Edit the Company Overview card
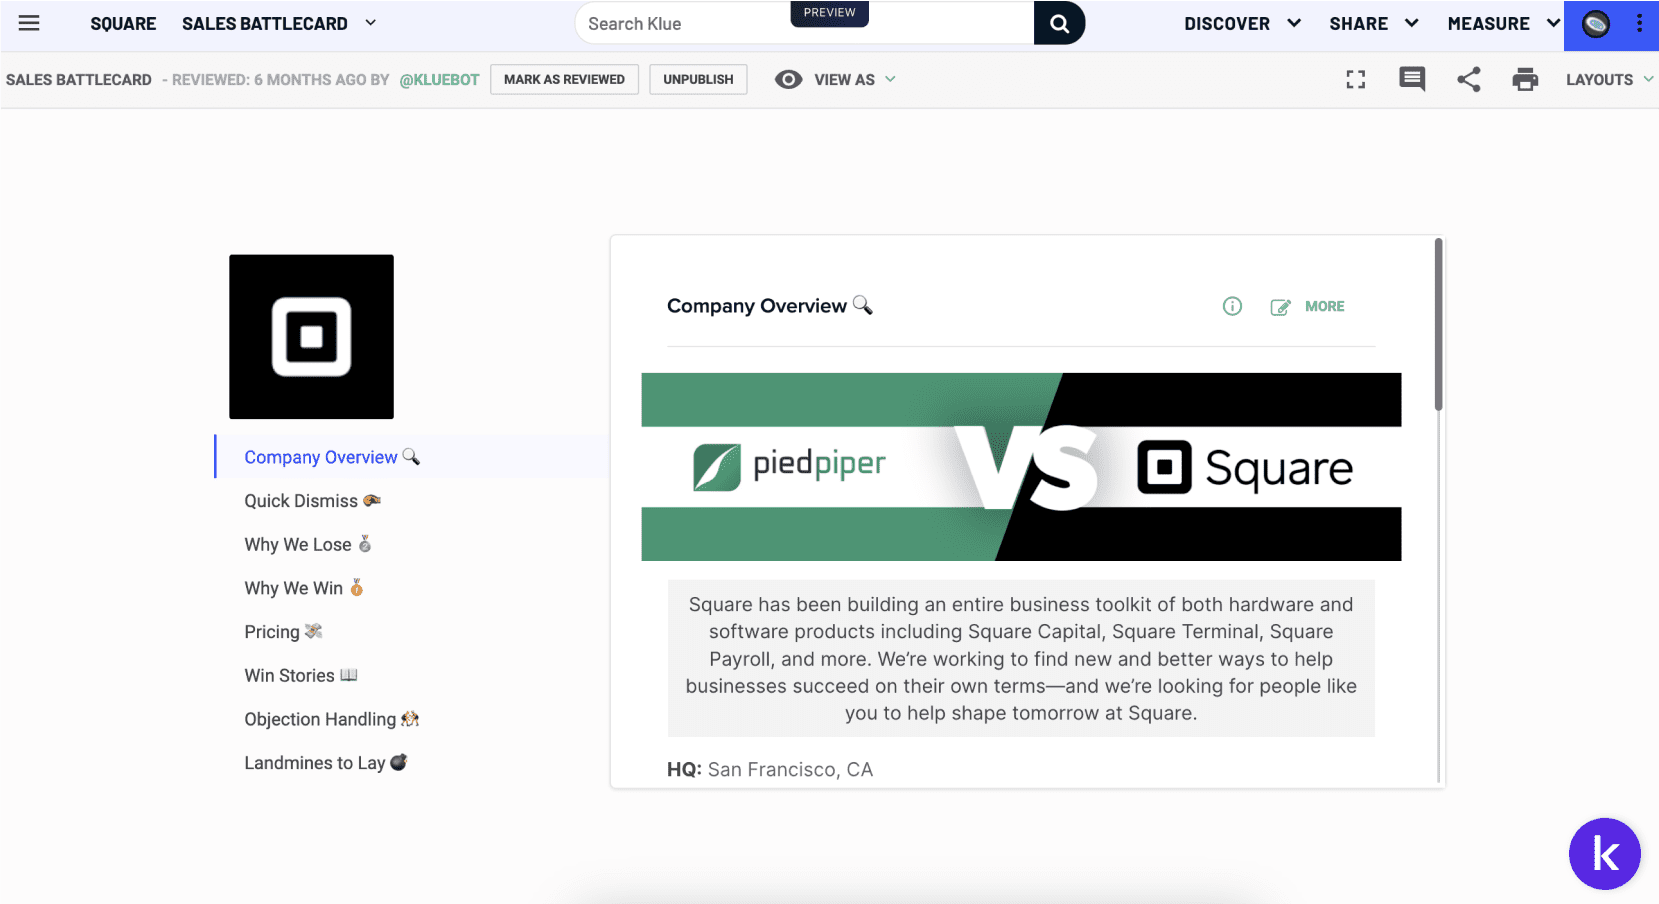1659x904 pixels. pos(1280,307)
